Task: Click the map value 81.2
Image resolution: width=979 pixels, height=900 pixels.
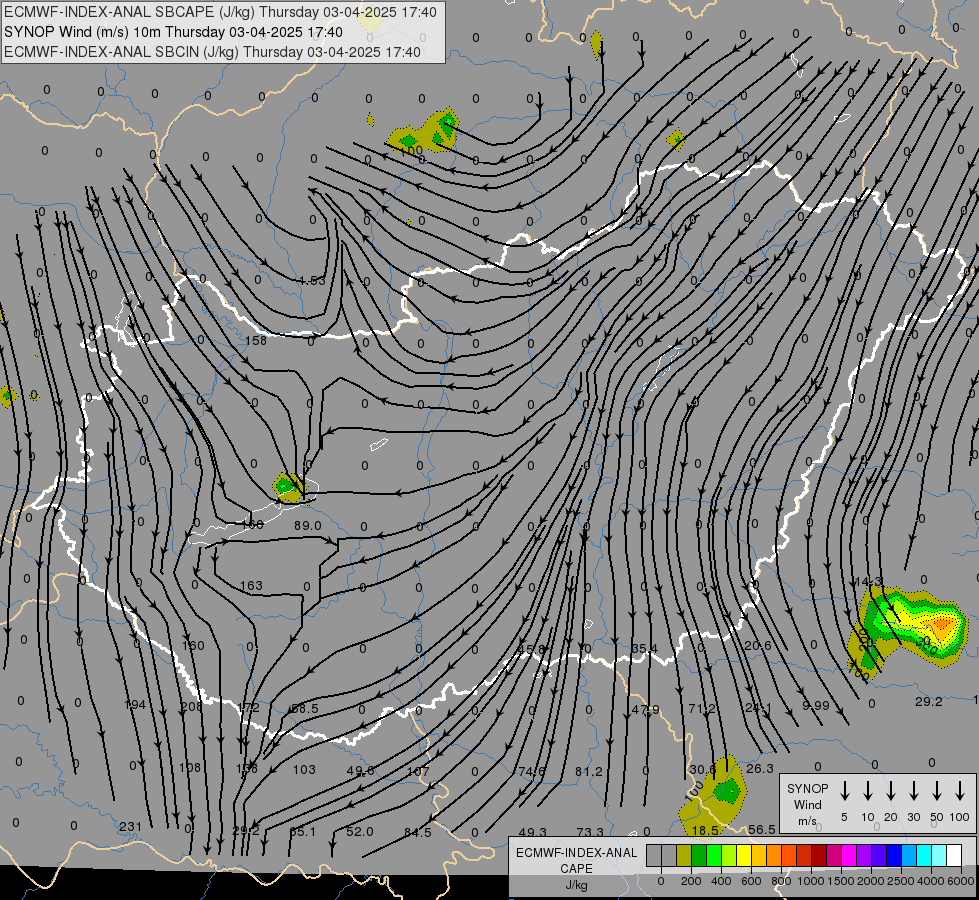Action: tap(589, 771)
